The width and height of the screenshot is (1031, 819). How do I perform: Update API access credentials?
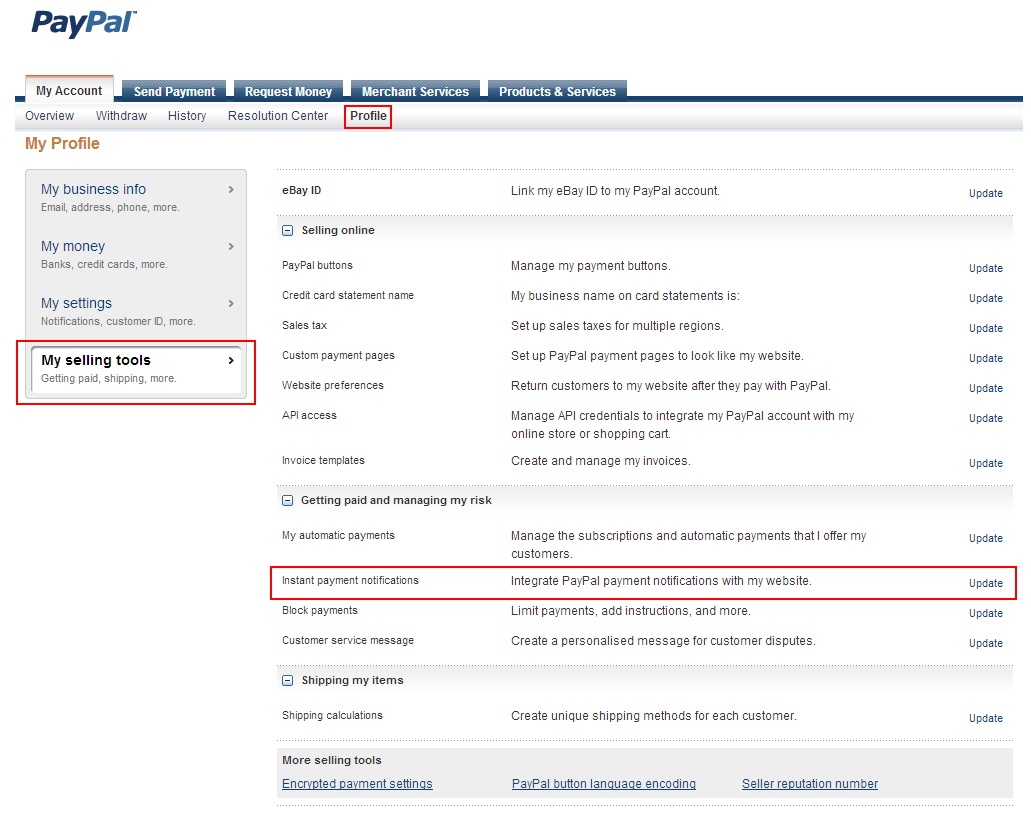coord(986,418)
